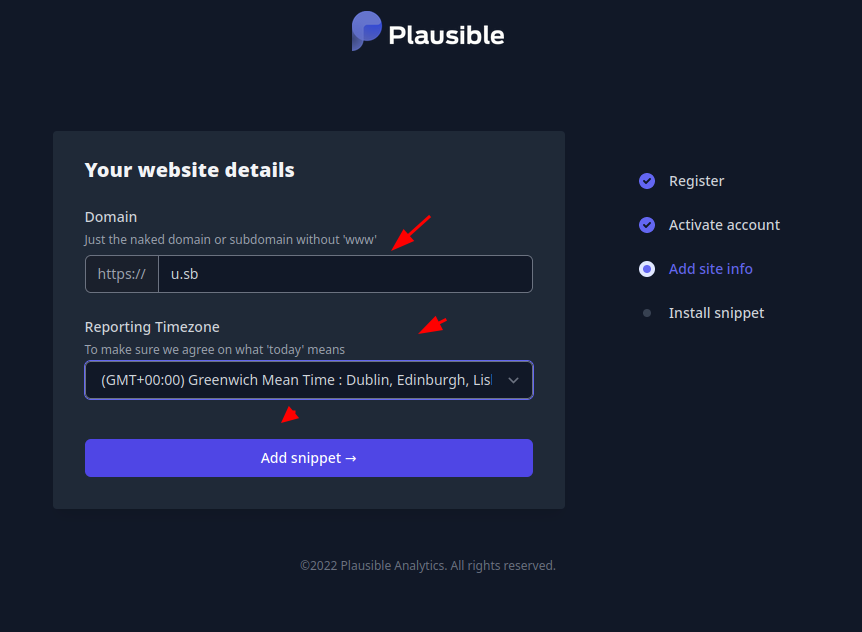Click the Plausible wordmark text
862x632 pixels.
[x=446, y=35]
